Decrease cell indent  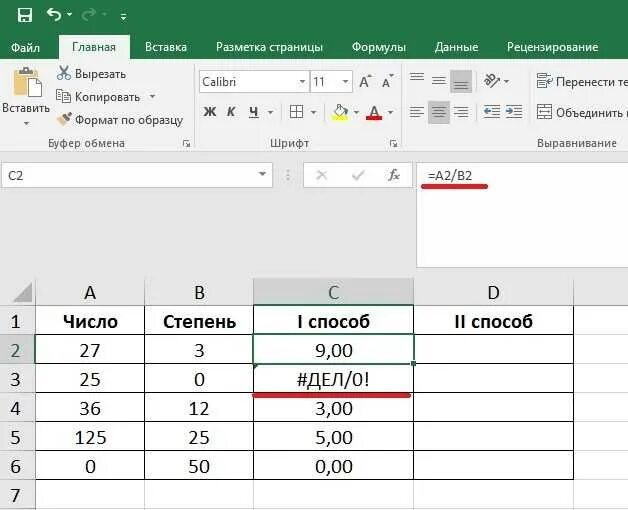(491, 112)
